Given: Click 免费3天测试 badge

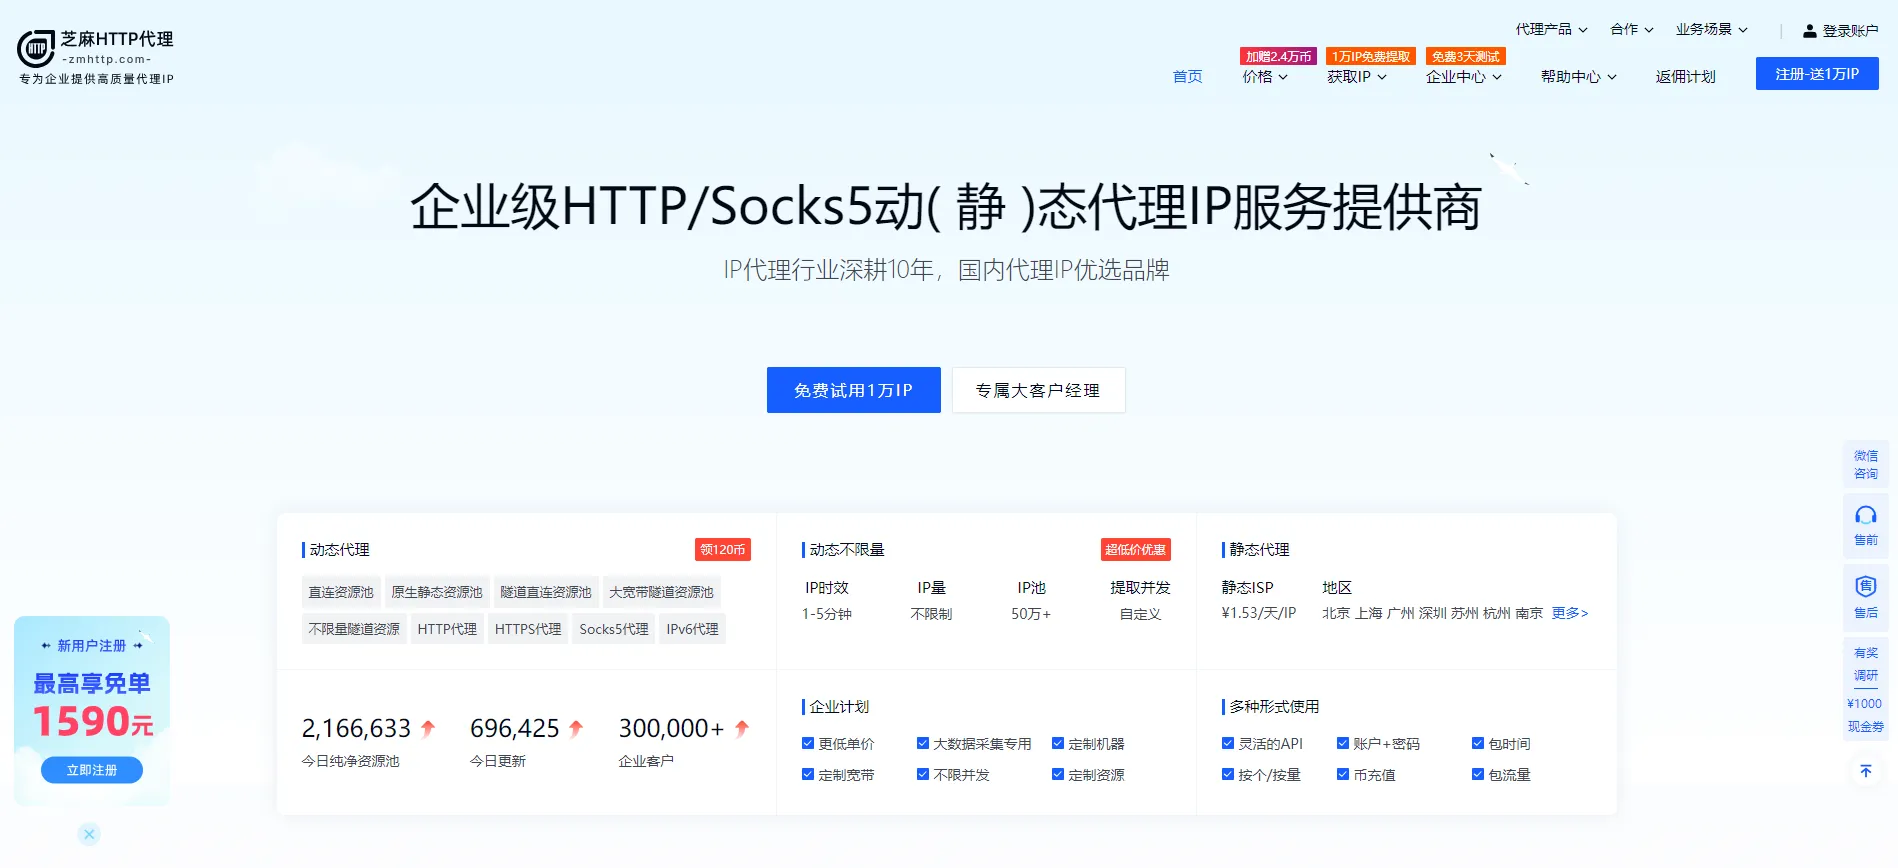Looking at the screenshot, I should [1466, 57].
